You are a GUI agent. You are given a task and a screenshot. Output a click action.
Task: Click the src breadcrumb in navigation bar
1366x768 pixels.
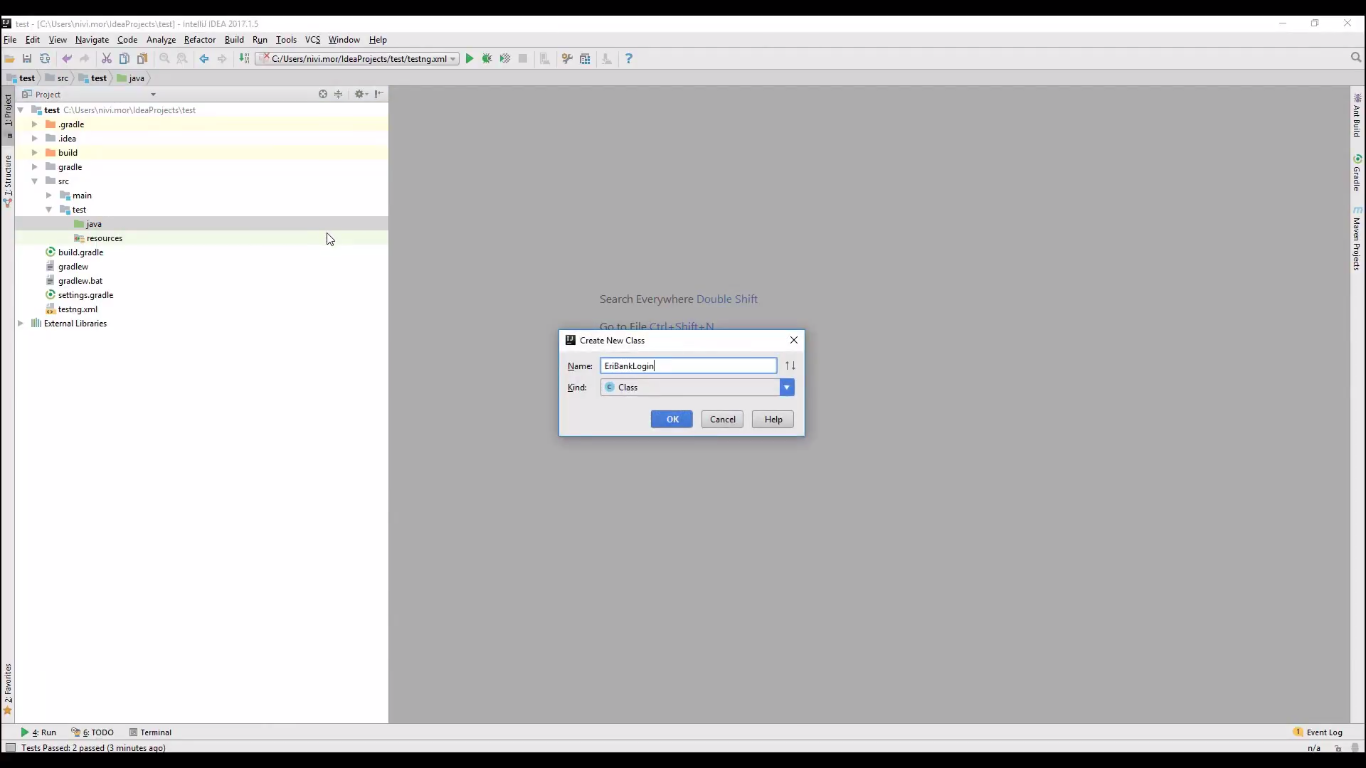pyautogui.click(x=57, y=78)
